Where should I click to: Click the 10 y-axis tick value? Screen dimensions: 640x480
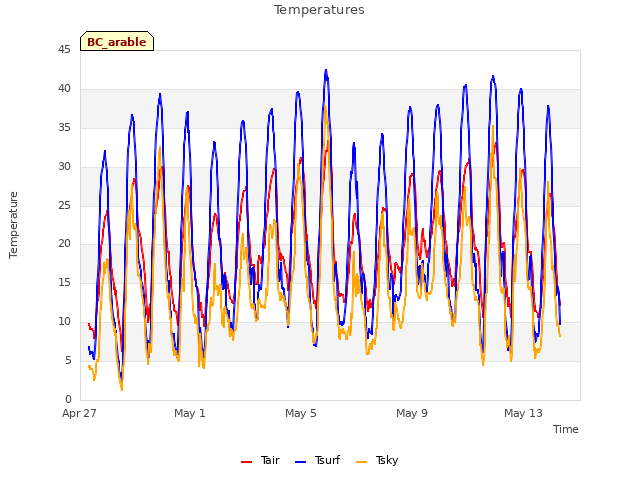[64, 322]
